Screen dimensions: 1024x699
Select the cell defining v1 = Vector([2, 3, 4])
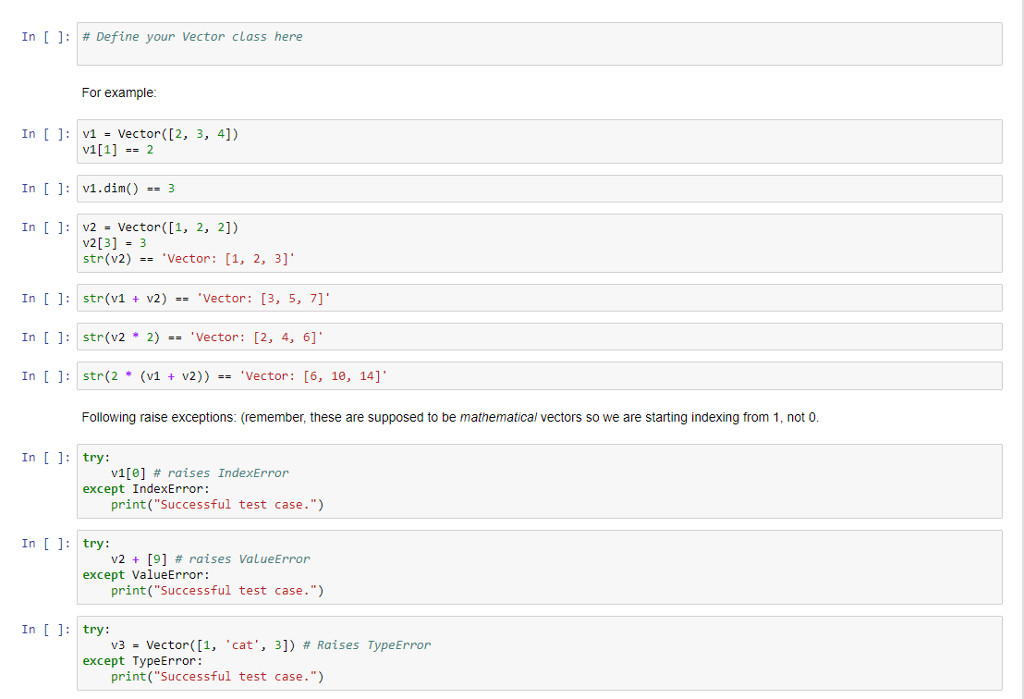[300, 141]
